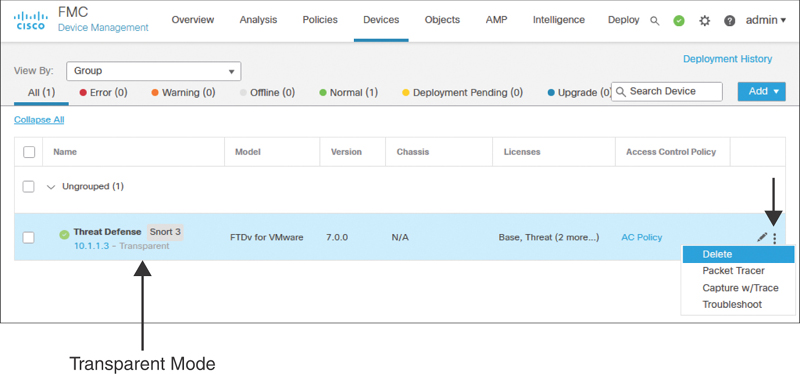Open the Analysis menu
800x374 pixels.
[258, 20]
